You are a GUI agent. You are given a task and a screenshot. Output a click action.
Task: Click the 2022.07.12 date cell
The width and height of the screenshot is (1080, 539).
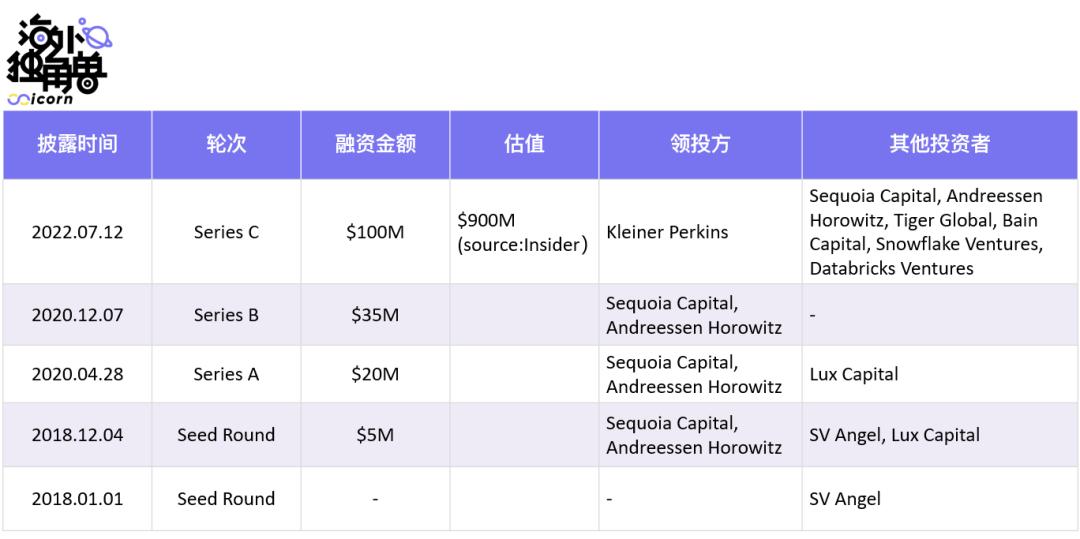click(77, 232)
